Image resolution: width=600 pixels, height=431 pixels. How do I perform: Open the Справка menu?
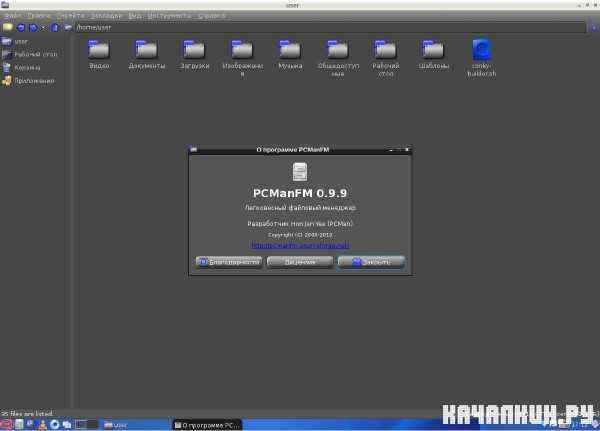[x=212, y=16]
